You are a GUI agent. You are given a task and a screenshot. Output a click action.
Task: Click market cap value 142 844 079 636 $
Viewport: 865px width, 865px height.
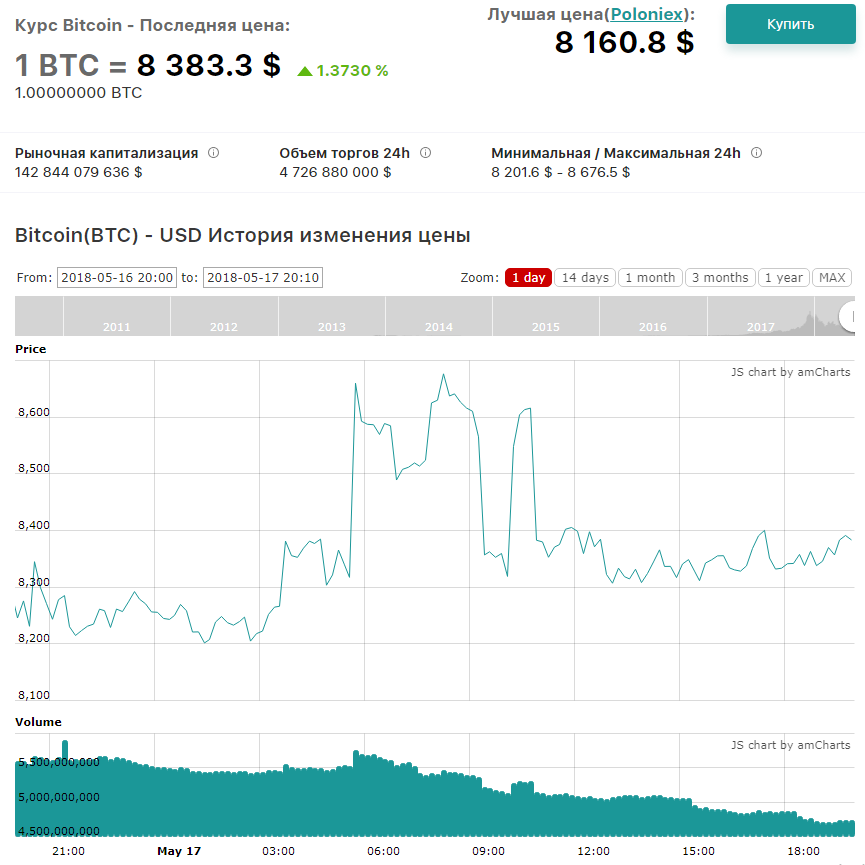(x=78, y=173)
